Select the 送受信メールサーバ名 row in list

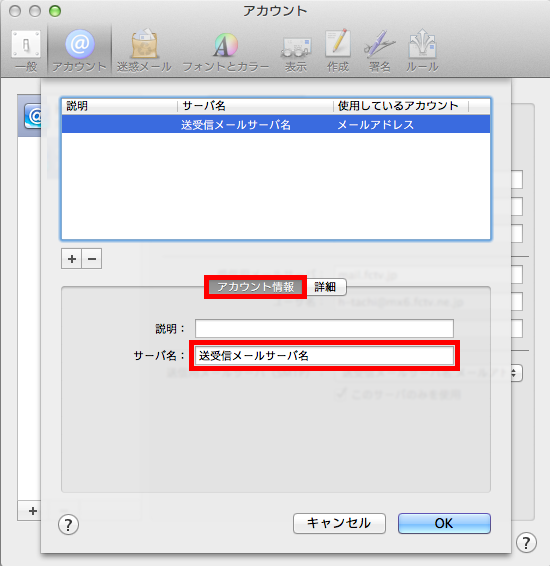click(276, 124)
